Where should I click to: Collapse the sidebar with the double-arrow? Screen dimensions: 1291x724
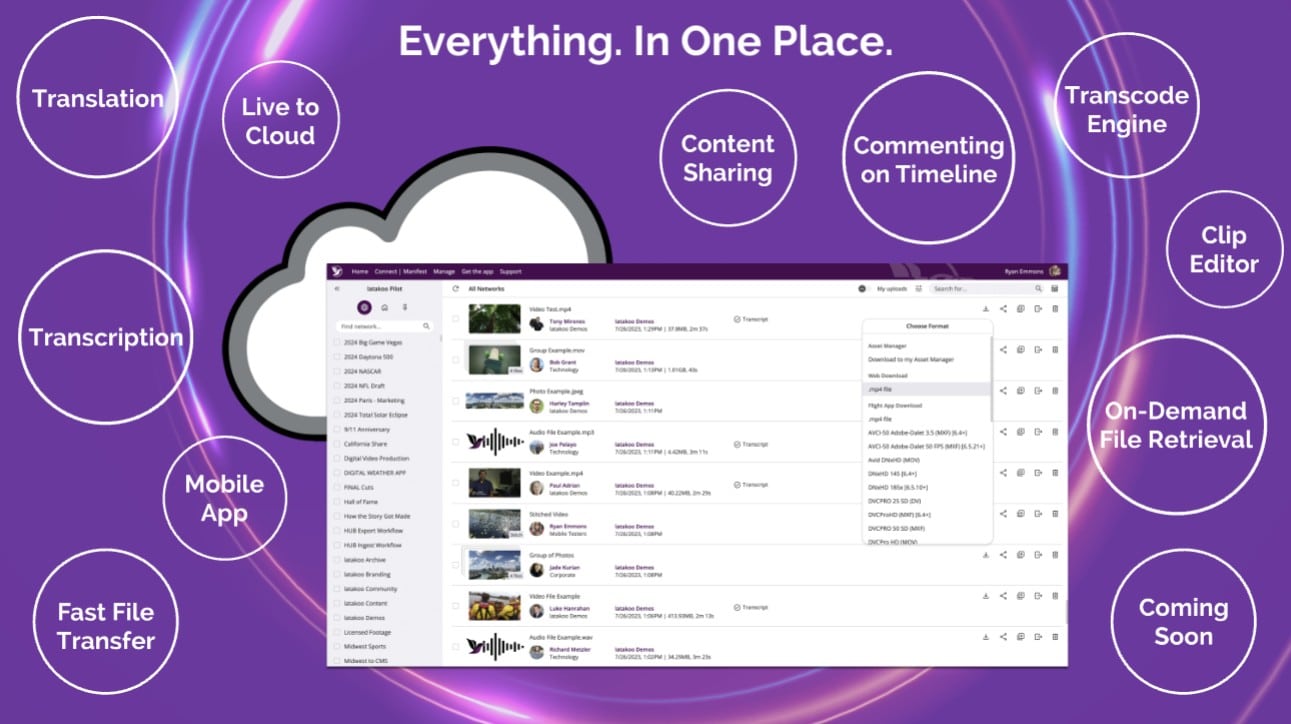[337, 289]
